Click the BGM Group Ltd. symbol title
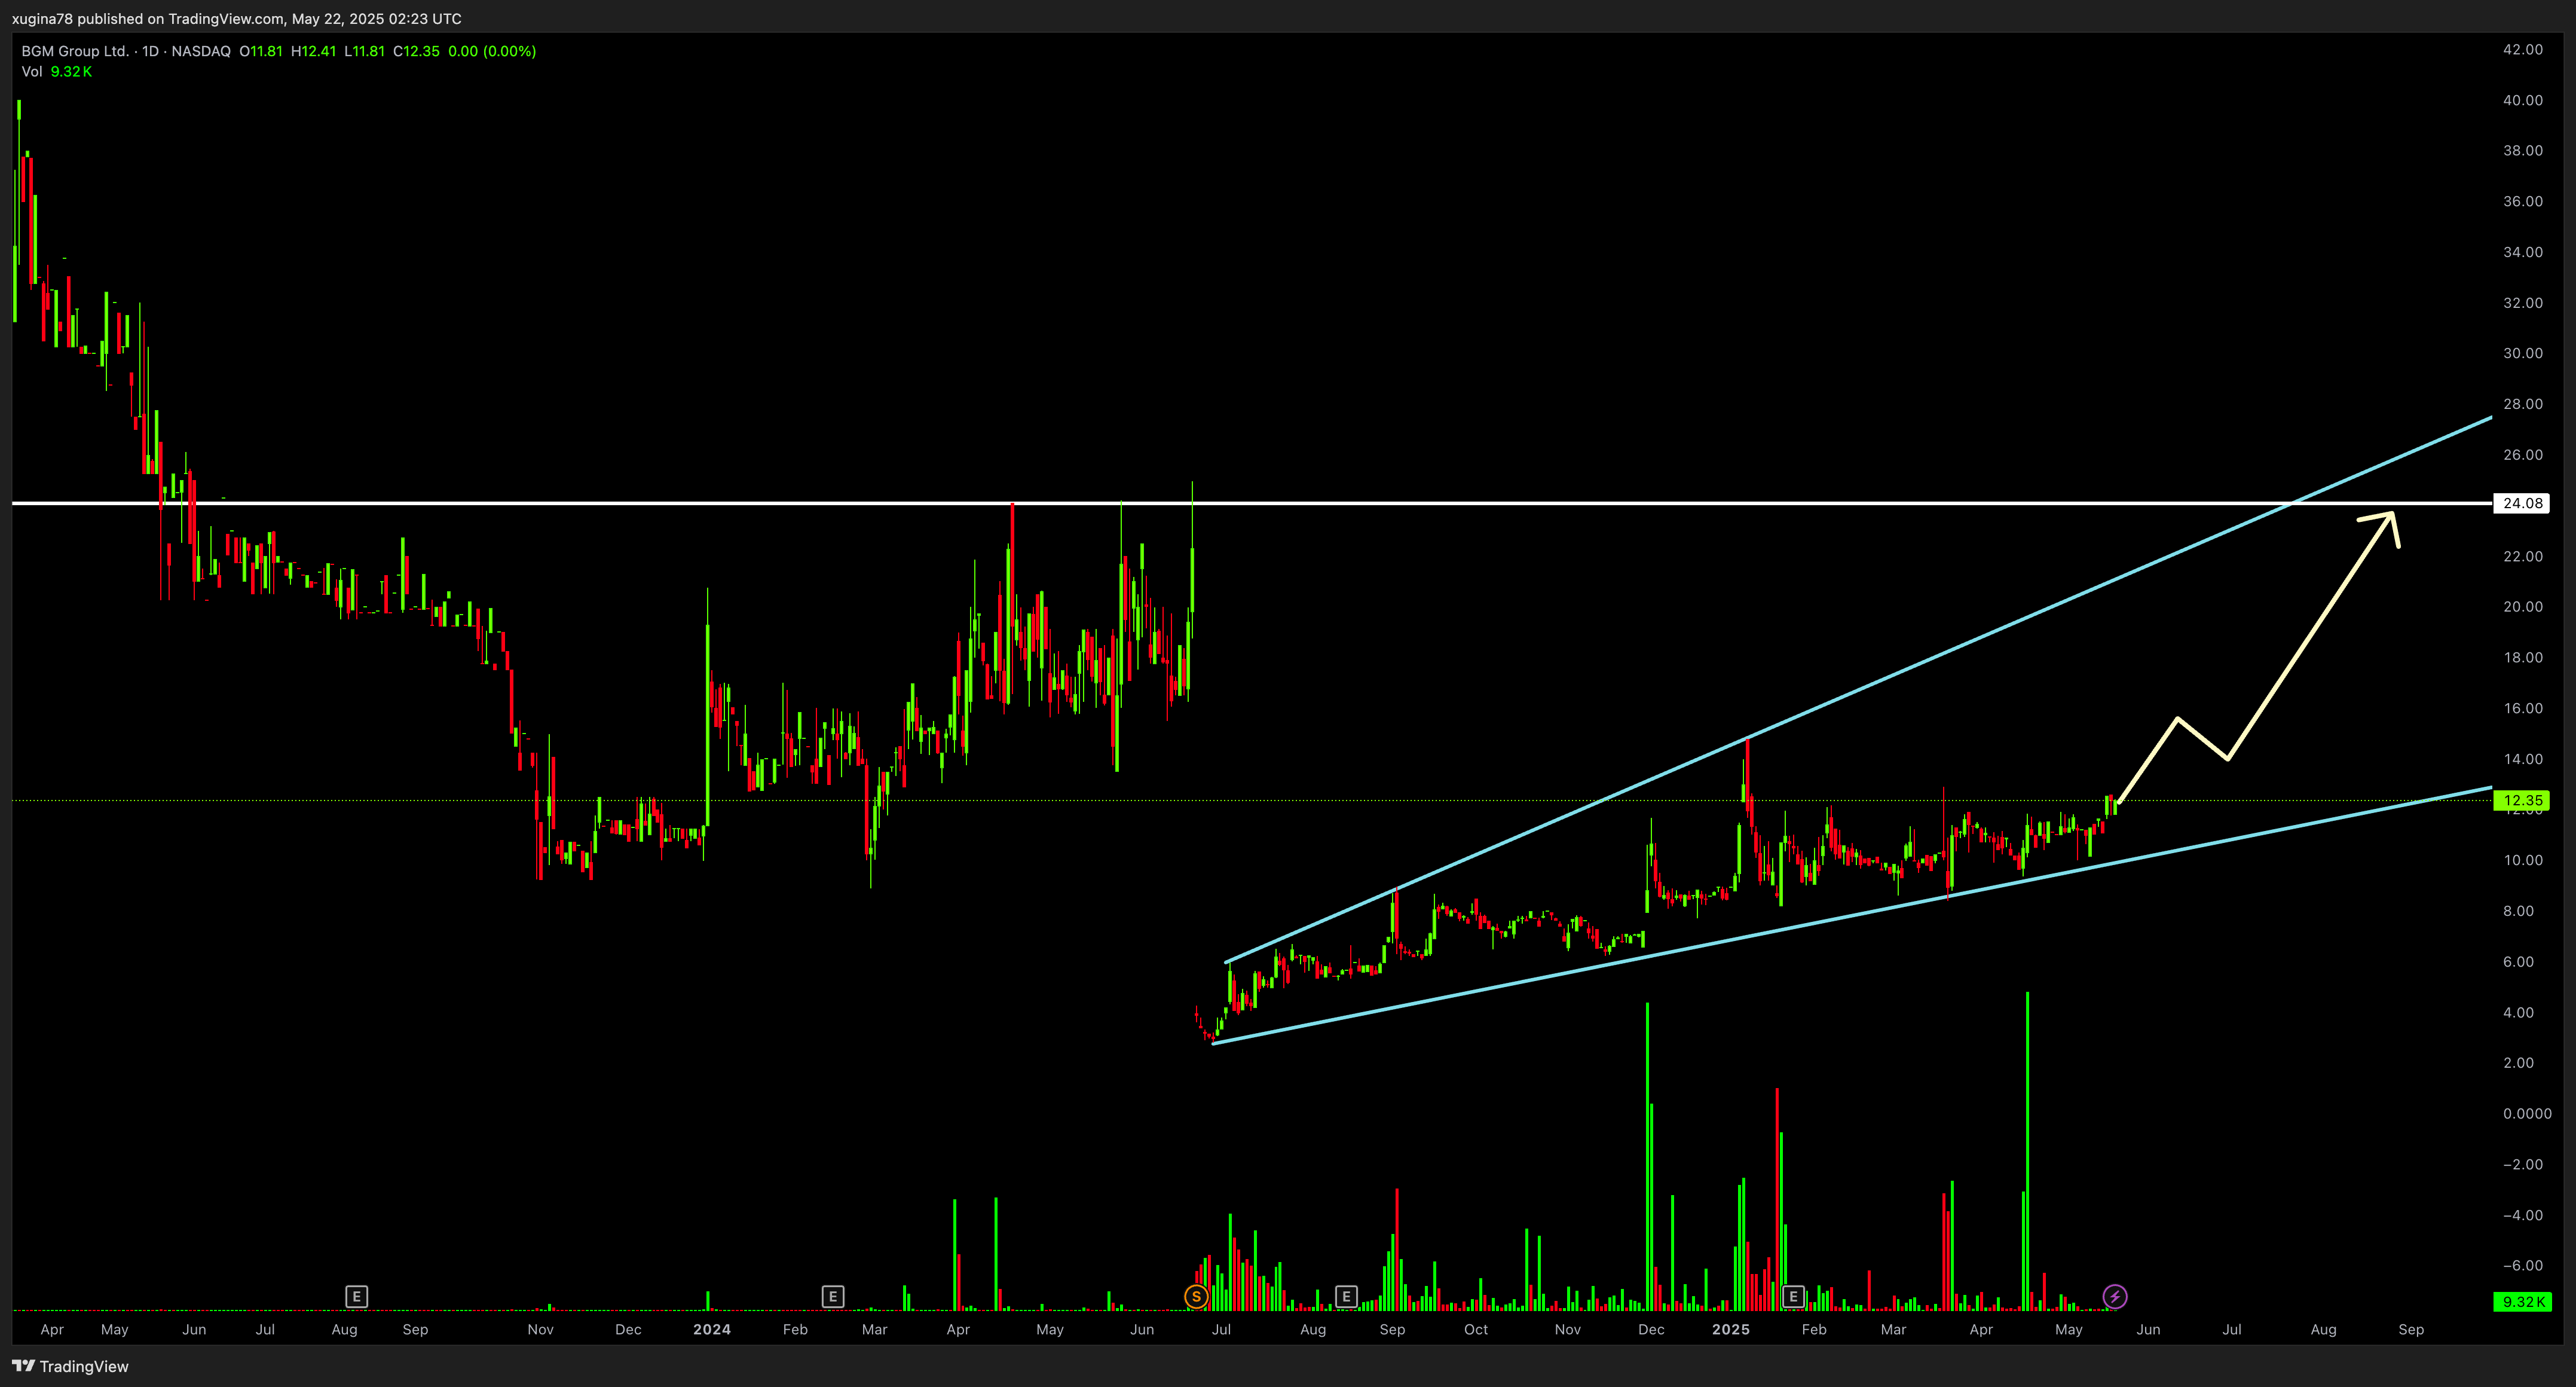Viewport: 2576px width, 1387px height. pyautogui.click(x=75, y=51)
